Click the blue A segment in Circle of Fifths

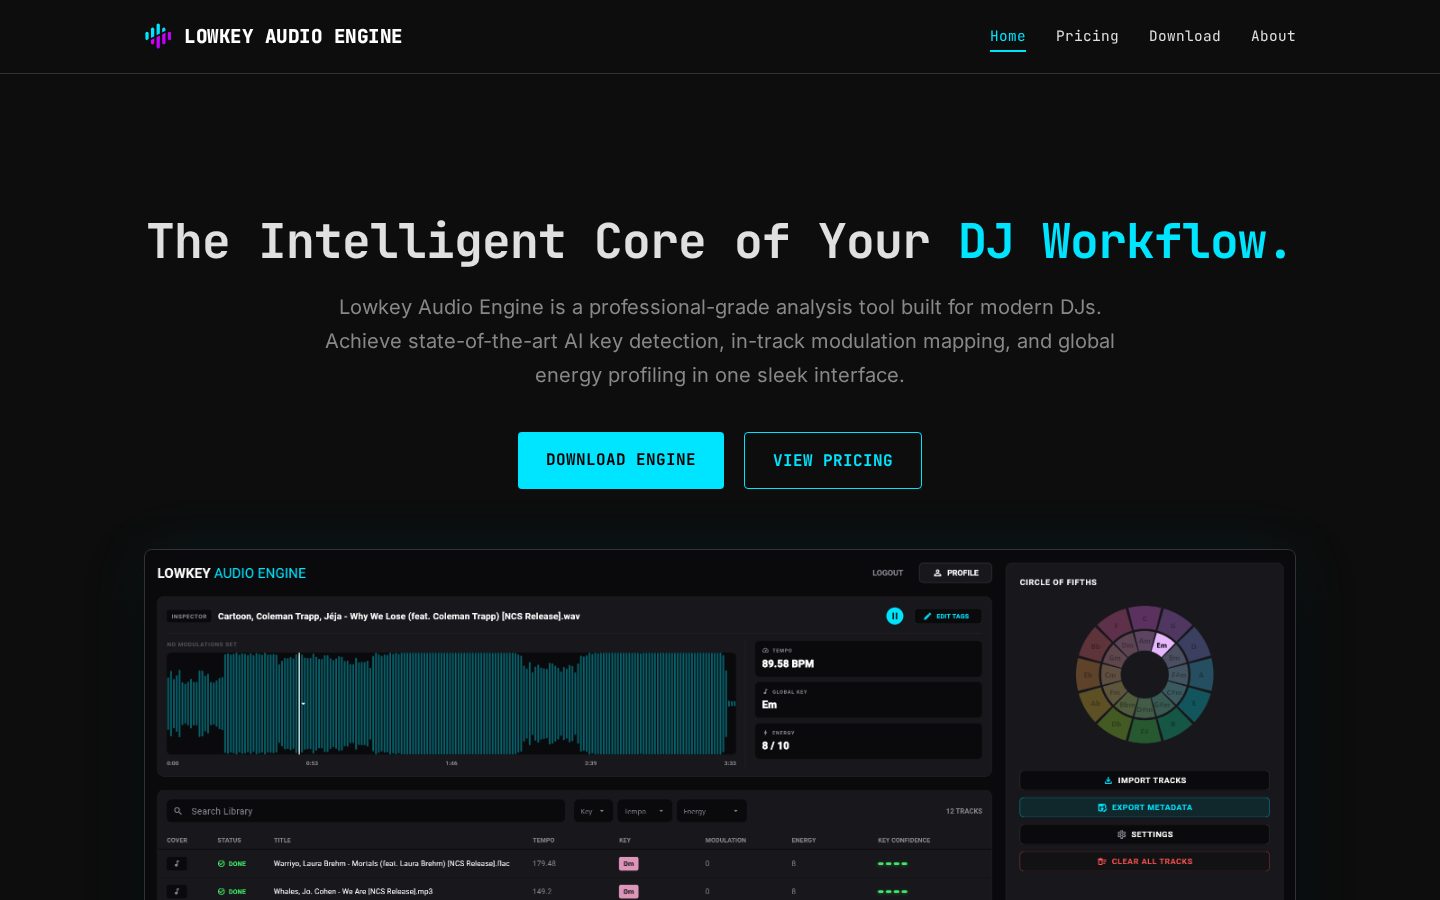[x=1201, y=675]
